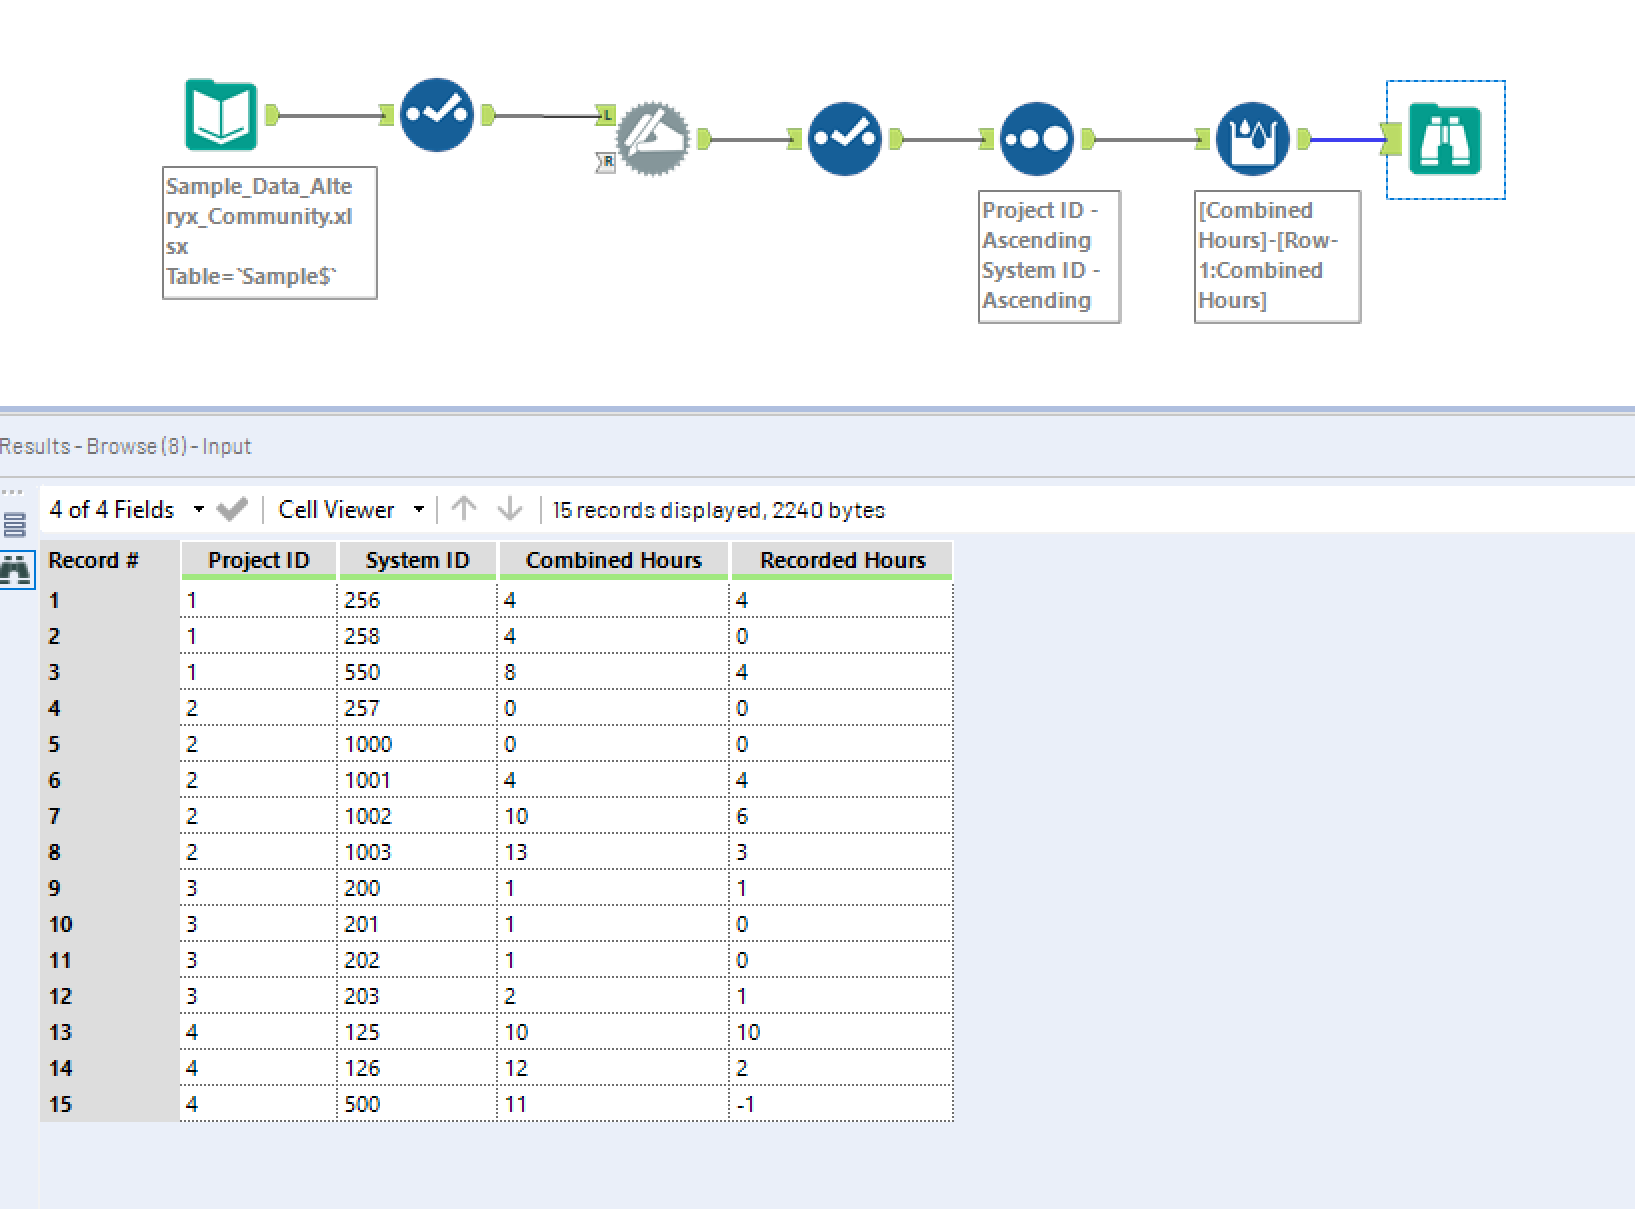Screen dimensions: 1635x1209
Task: Click the down arrow to go to next record
Action: click(510, 509)
